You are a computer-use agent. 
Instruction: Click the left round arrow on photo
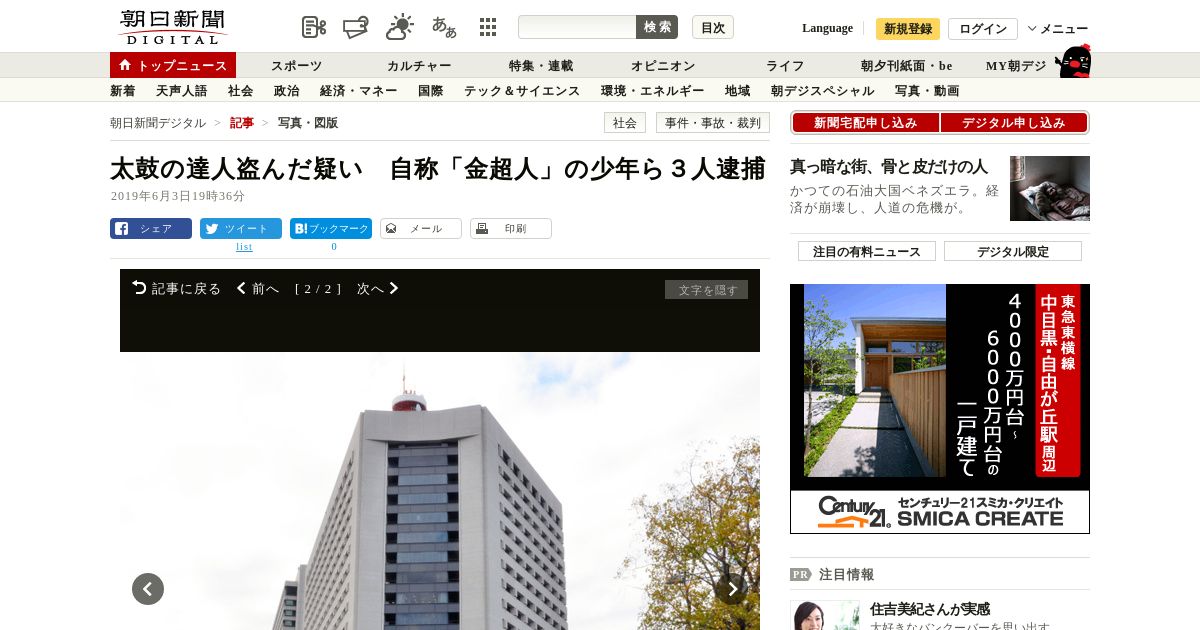pos(148,589)
